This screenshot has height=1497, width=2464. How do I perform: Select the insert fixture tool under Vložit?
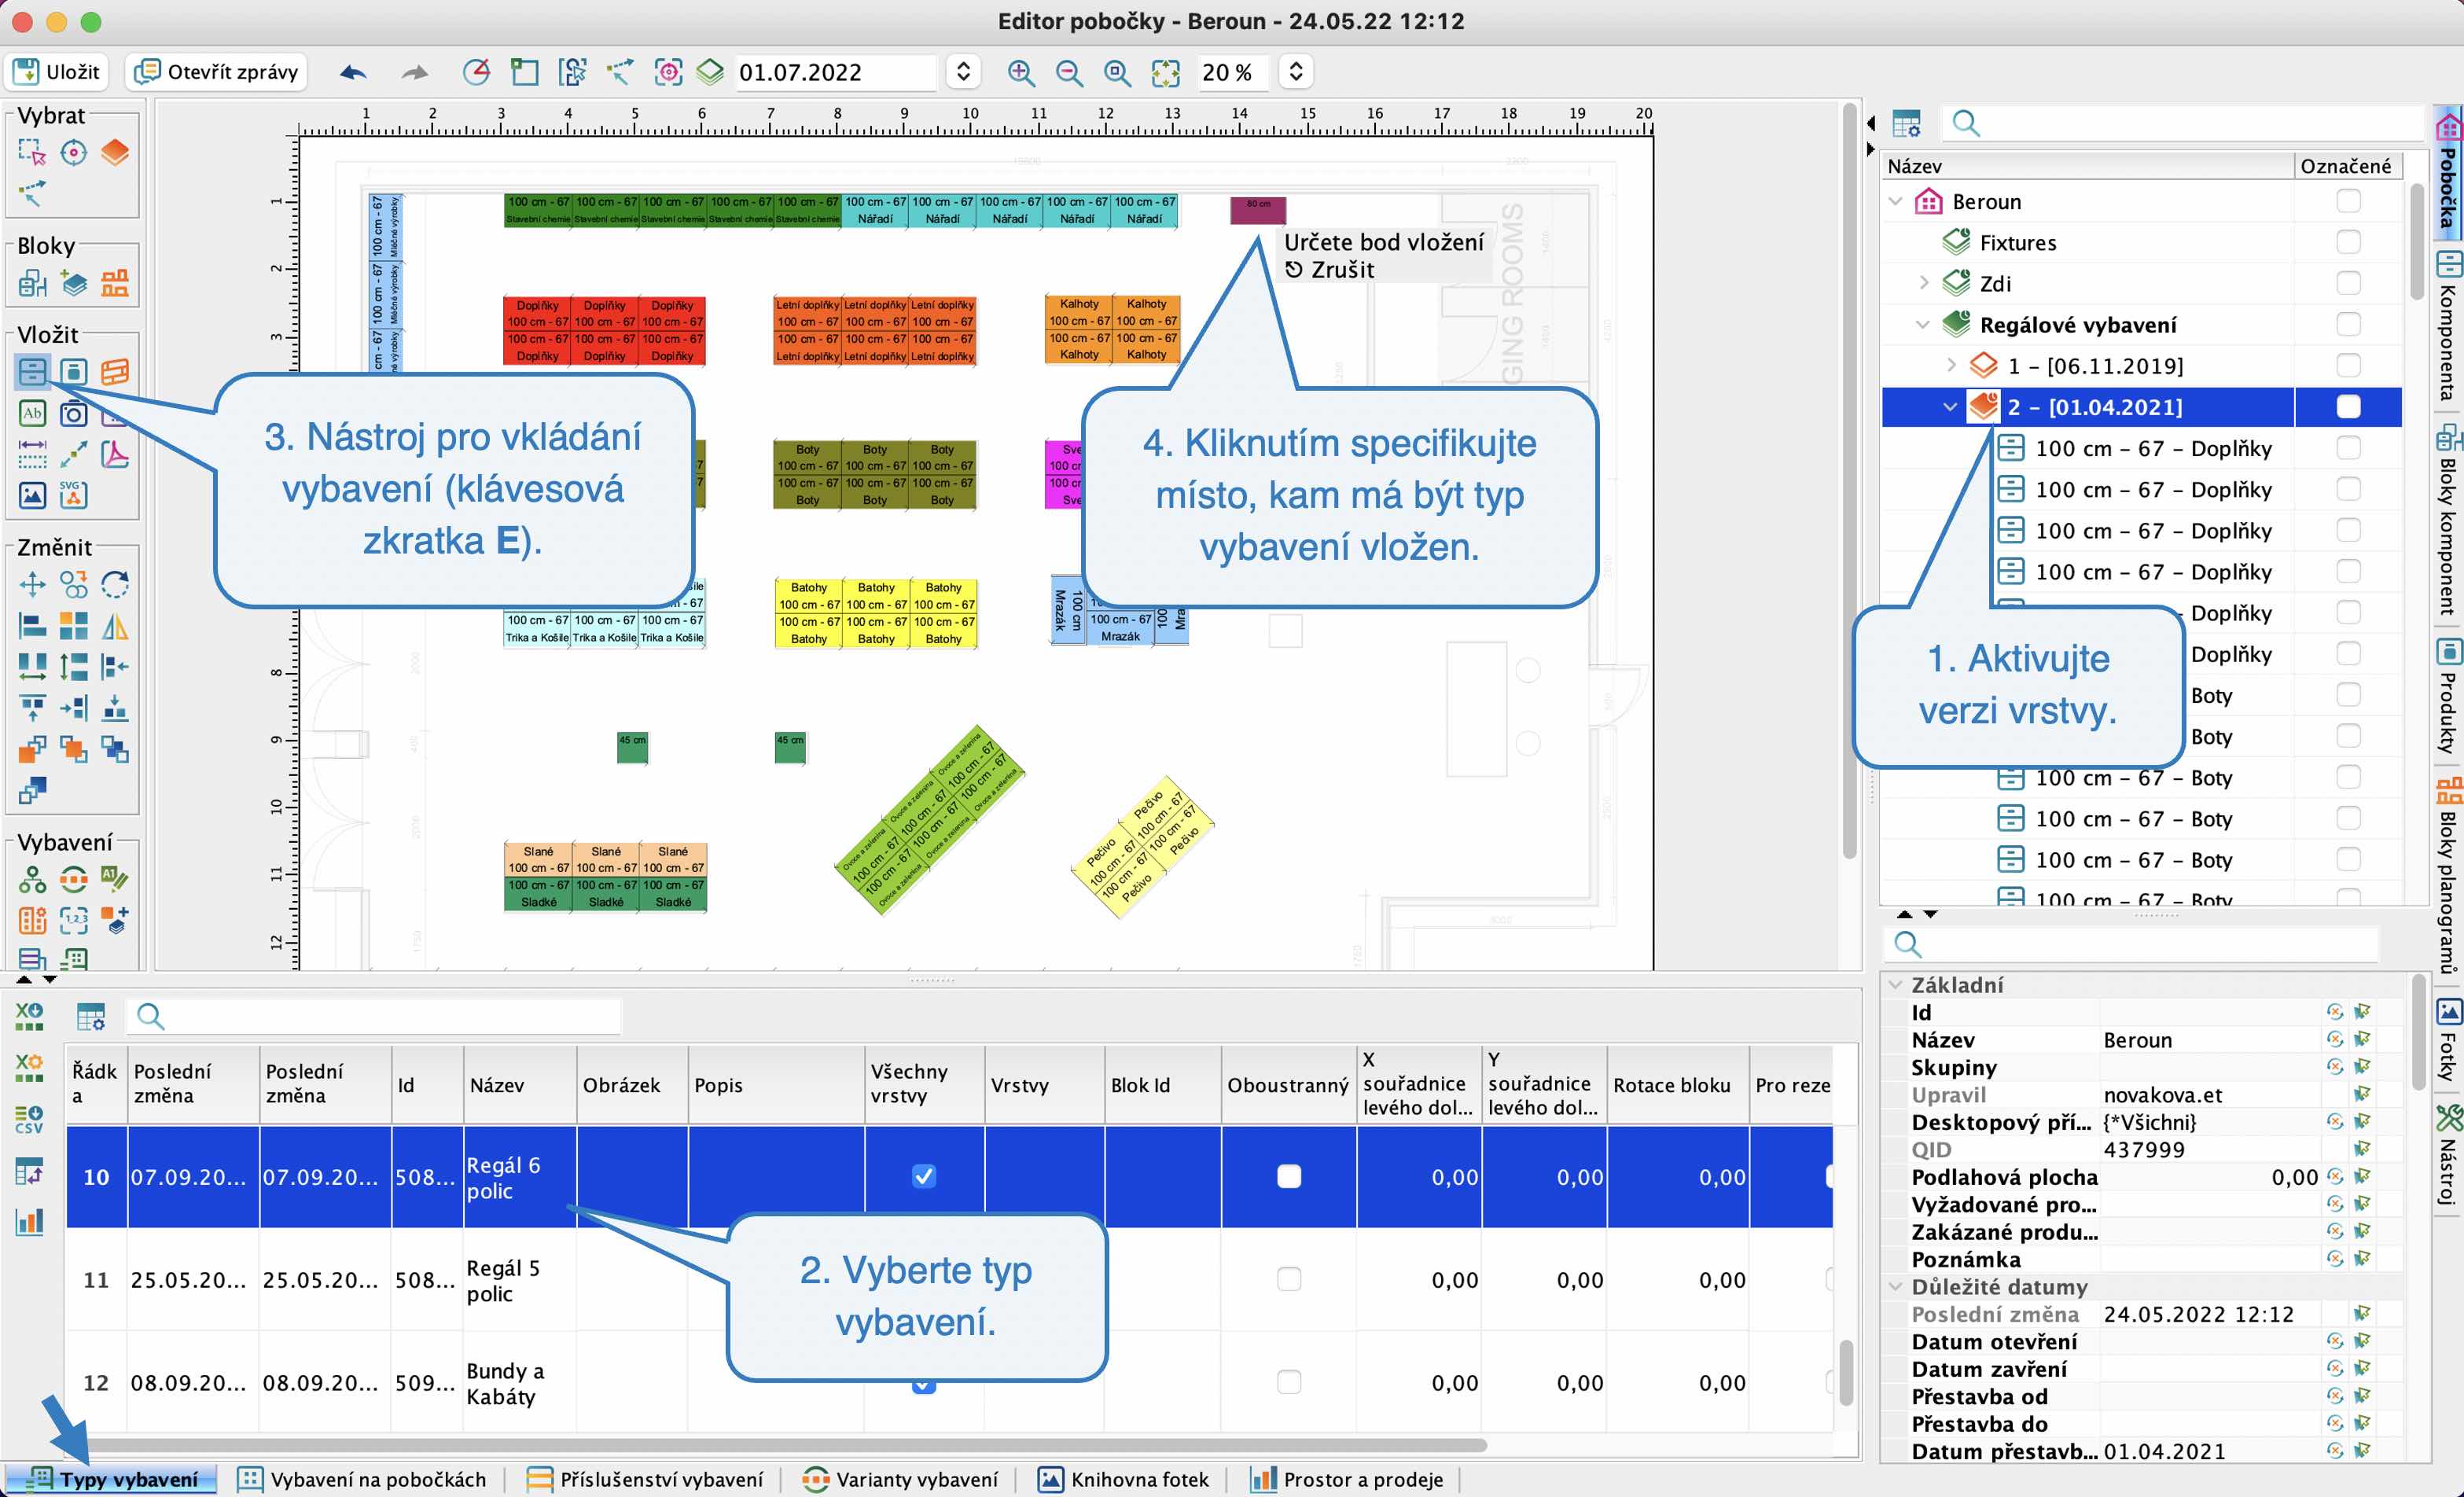coord(32,372)
